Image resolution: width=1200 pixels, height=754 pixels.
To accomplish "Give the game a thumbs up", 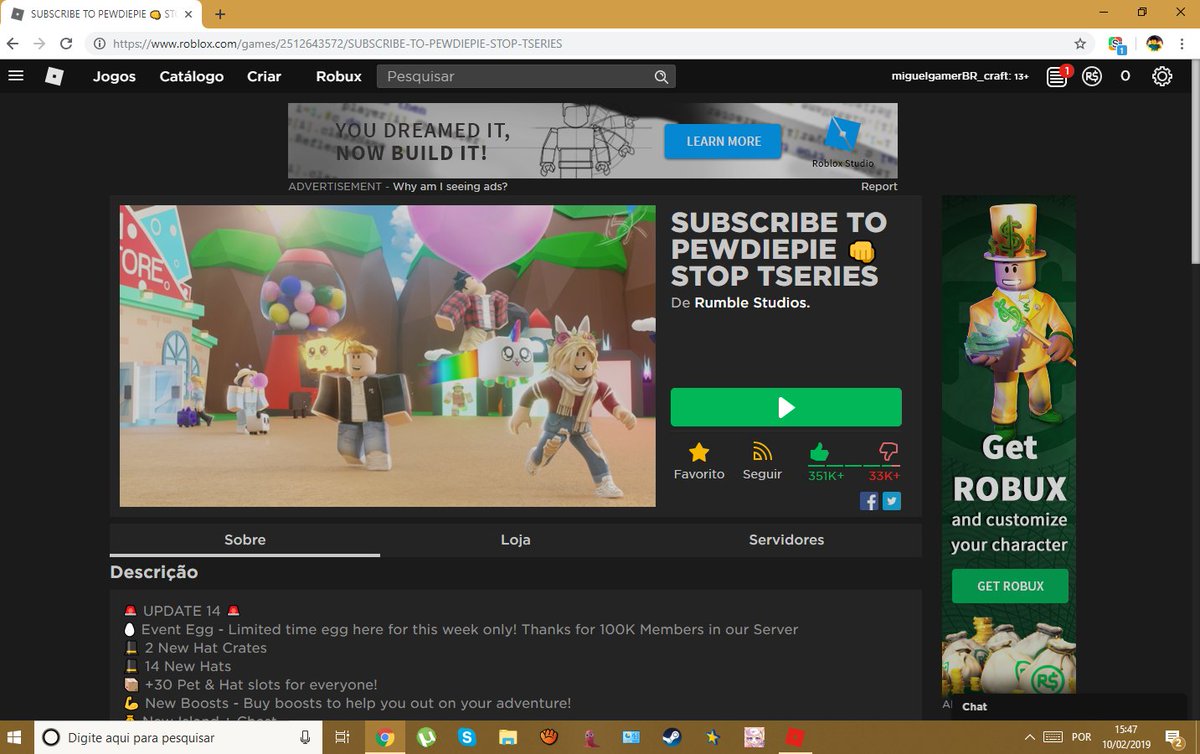I will point(820,453).
